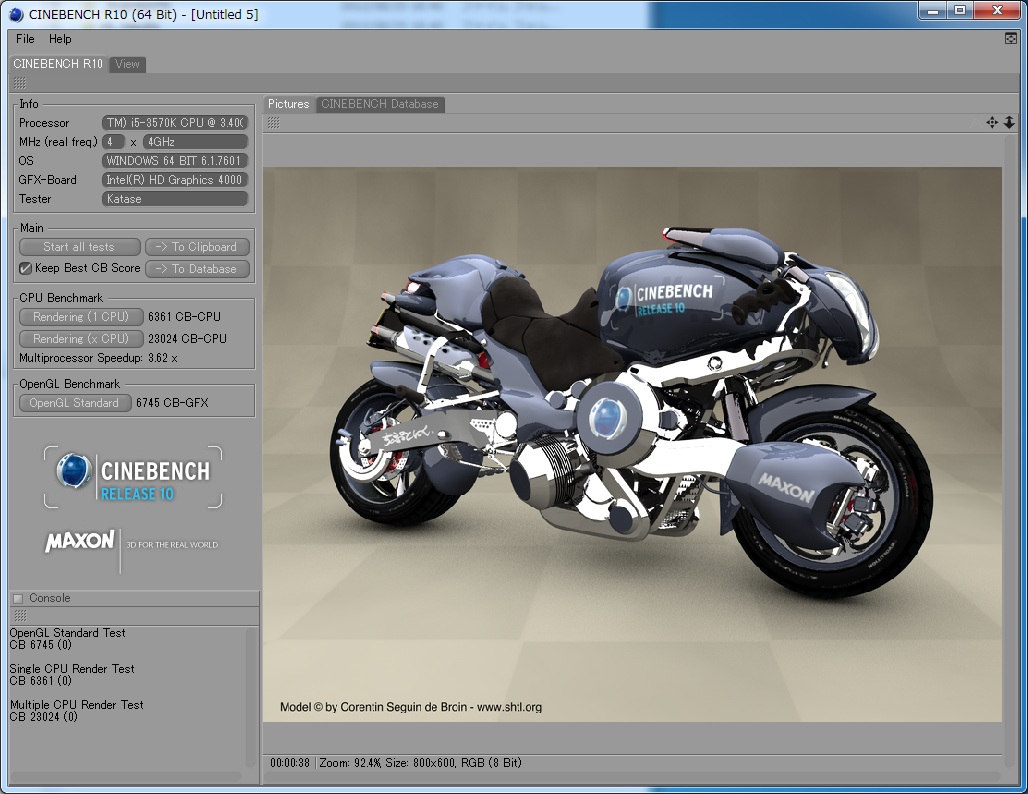Click the grip handle in the Console panel
This screenshot has width=1028, height=794.
(20, 615)
